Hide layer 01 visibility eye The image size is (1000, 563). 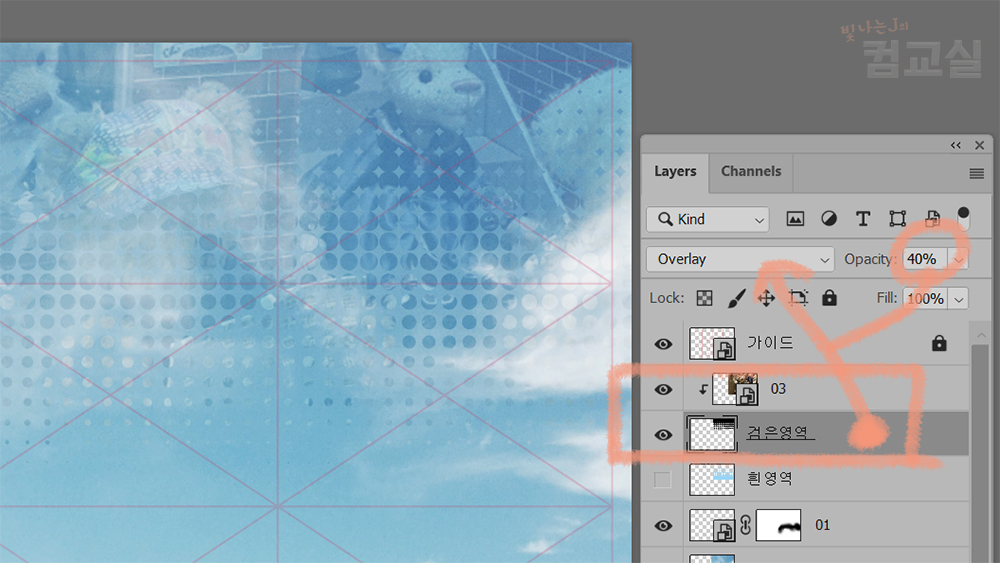(663, 526)
